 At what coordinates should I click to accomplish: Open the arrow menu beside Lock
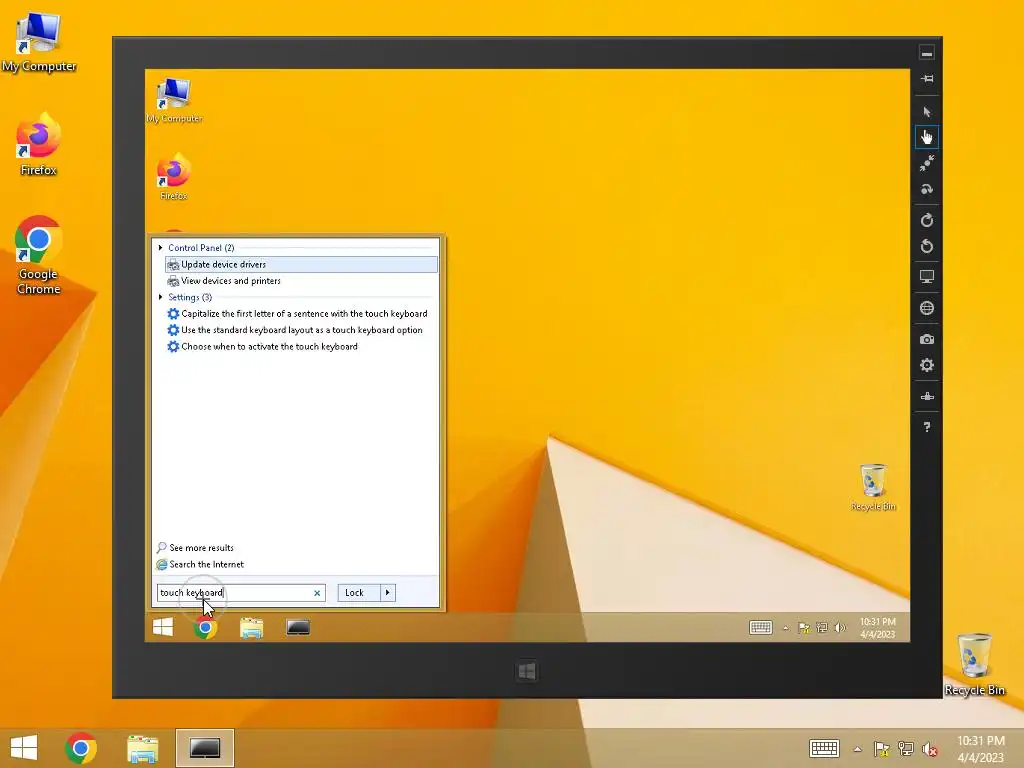click(x=388, y=593)
